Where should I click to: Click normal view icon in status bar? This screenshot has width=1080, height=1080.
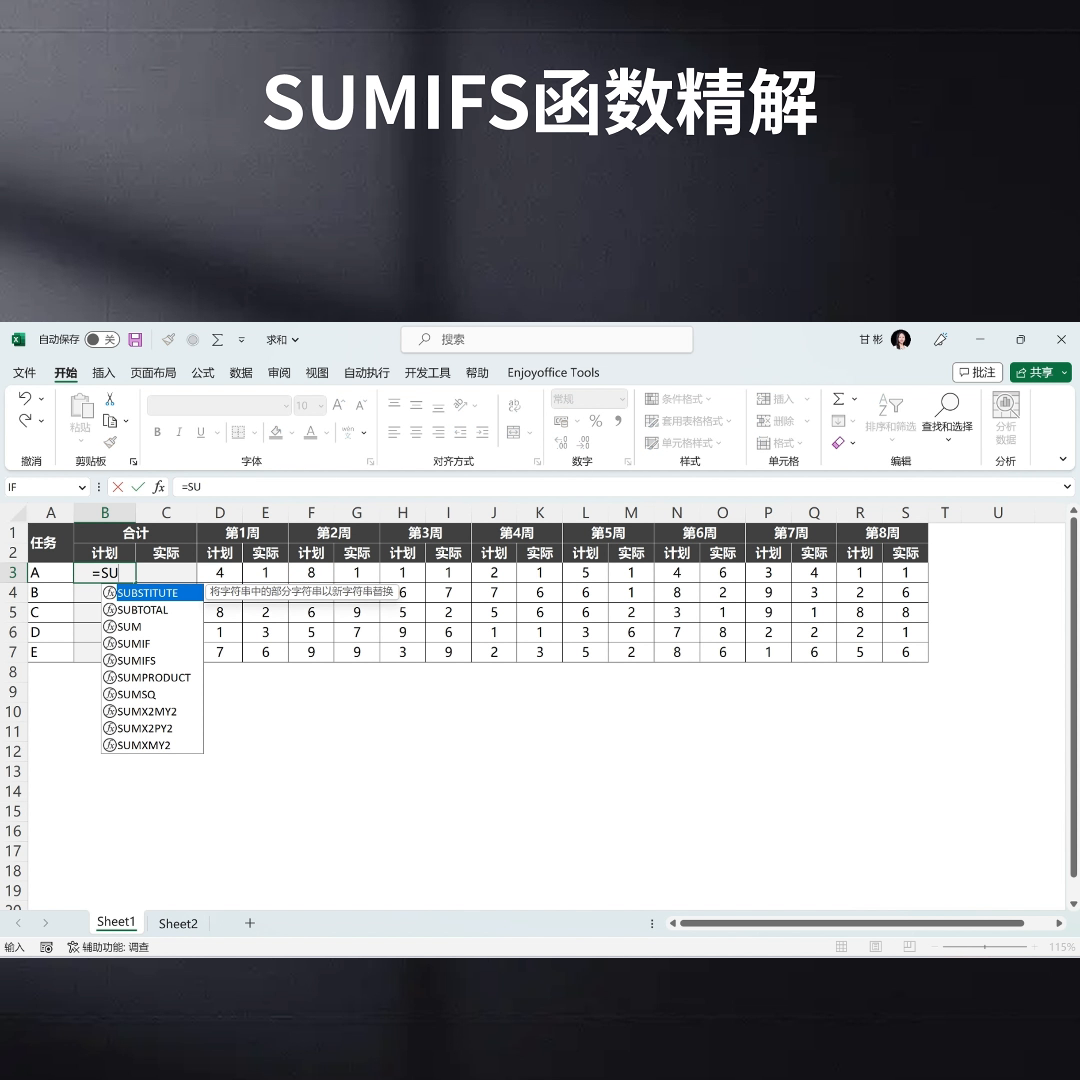point(841,947)
